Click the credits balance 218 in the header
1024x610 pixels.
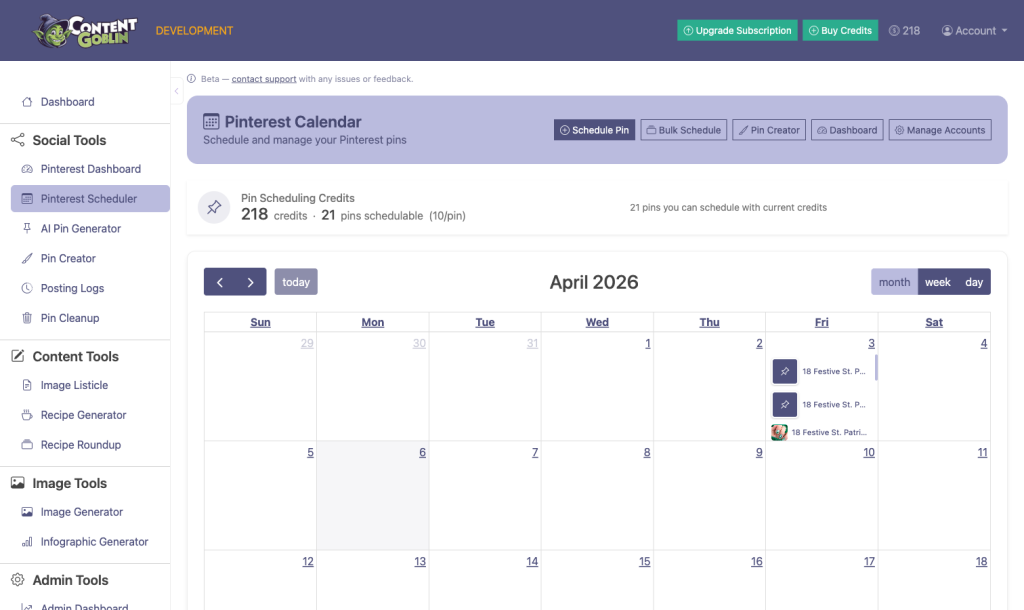click(904, 31)
